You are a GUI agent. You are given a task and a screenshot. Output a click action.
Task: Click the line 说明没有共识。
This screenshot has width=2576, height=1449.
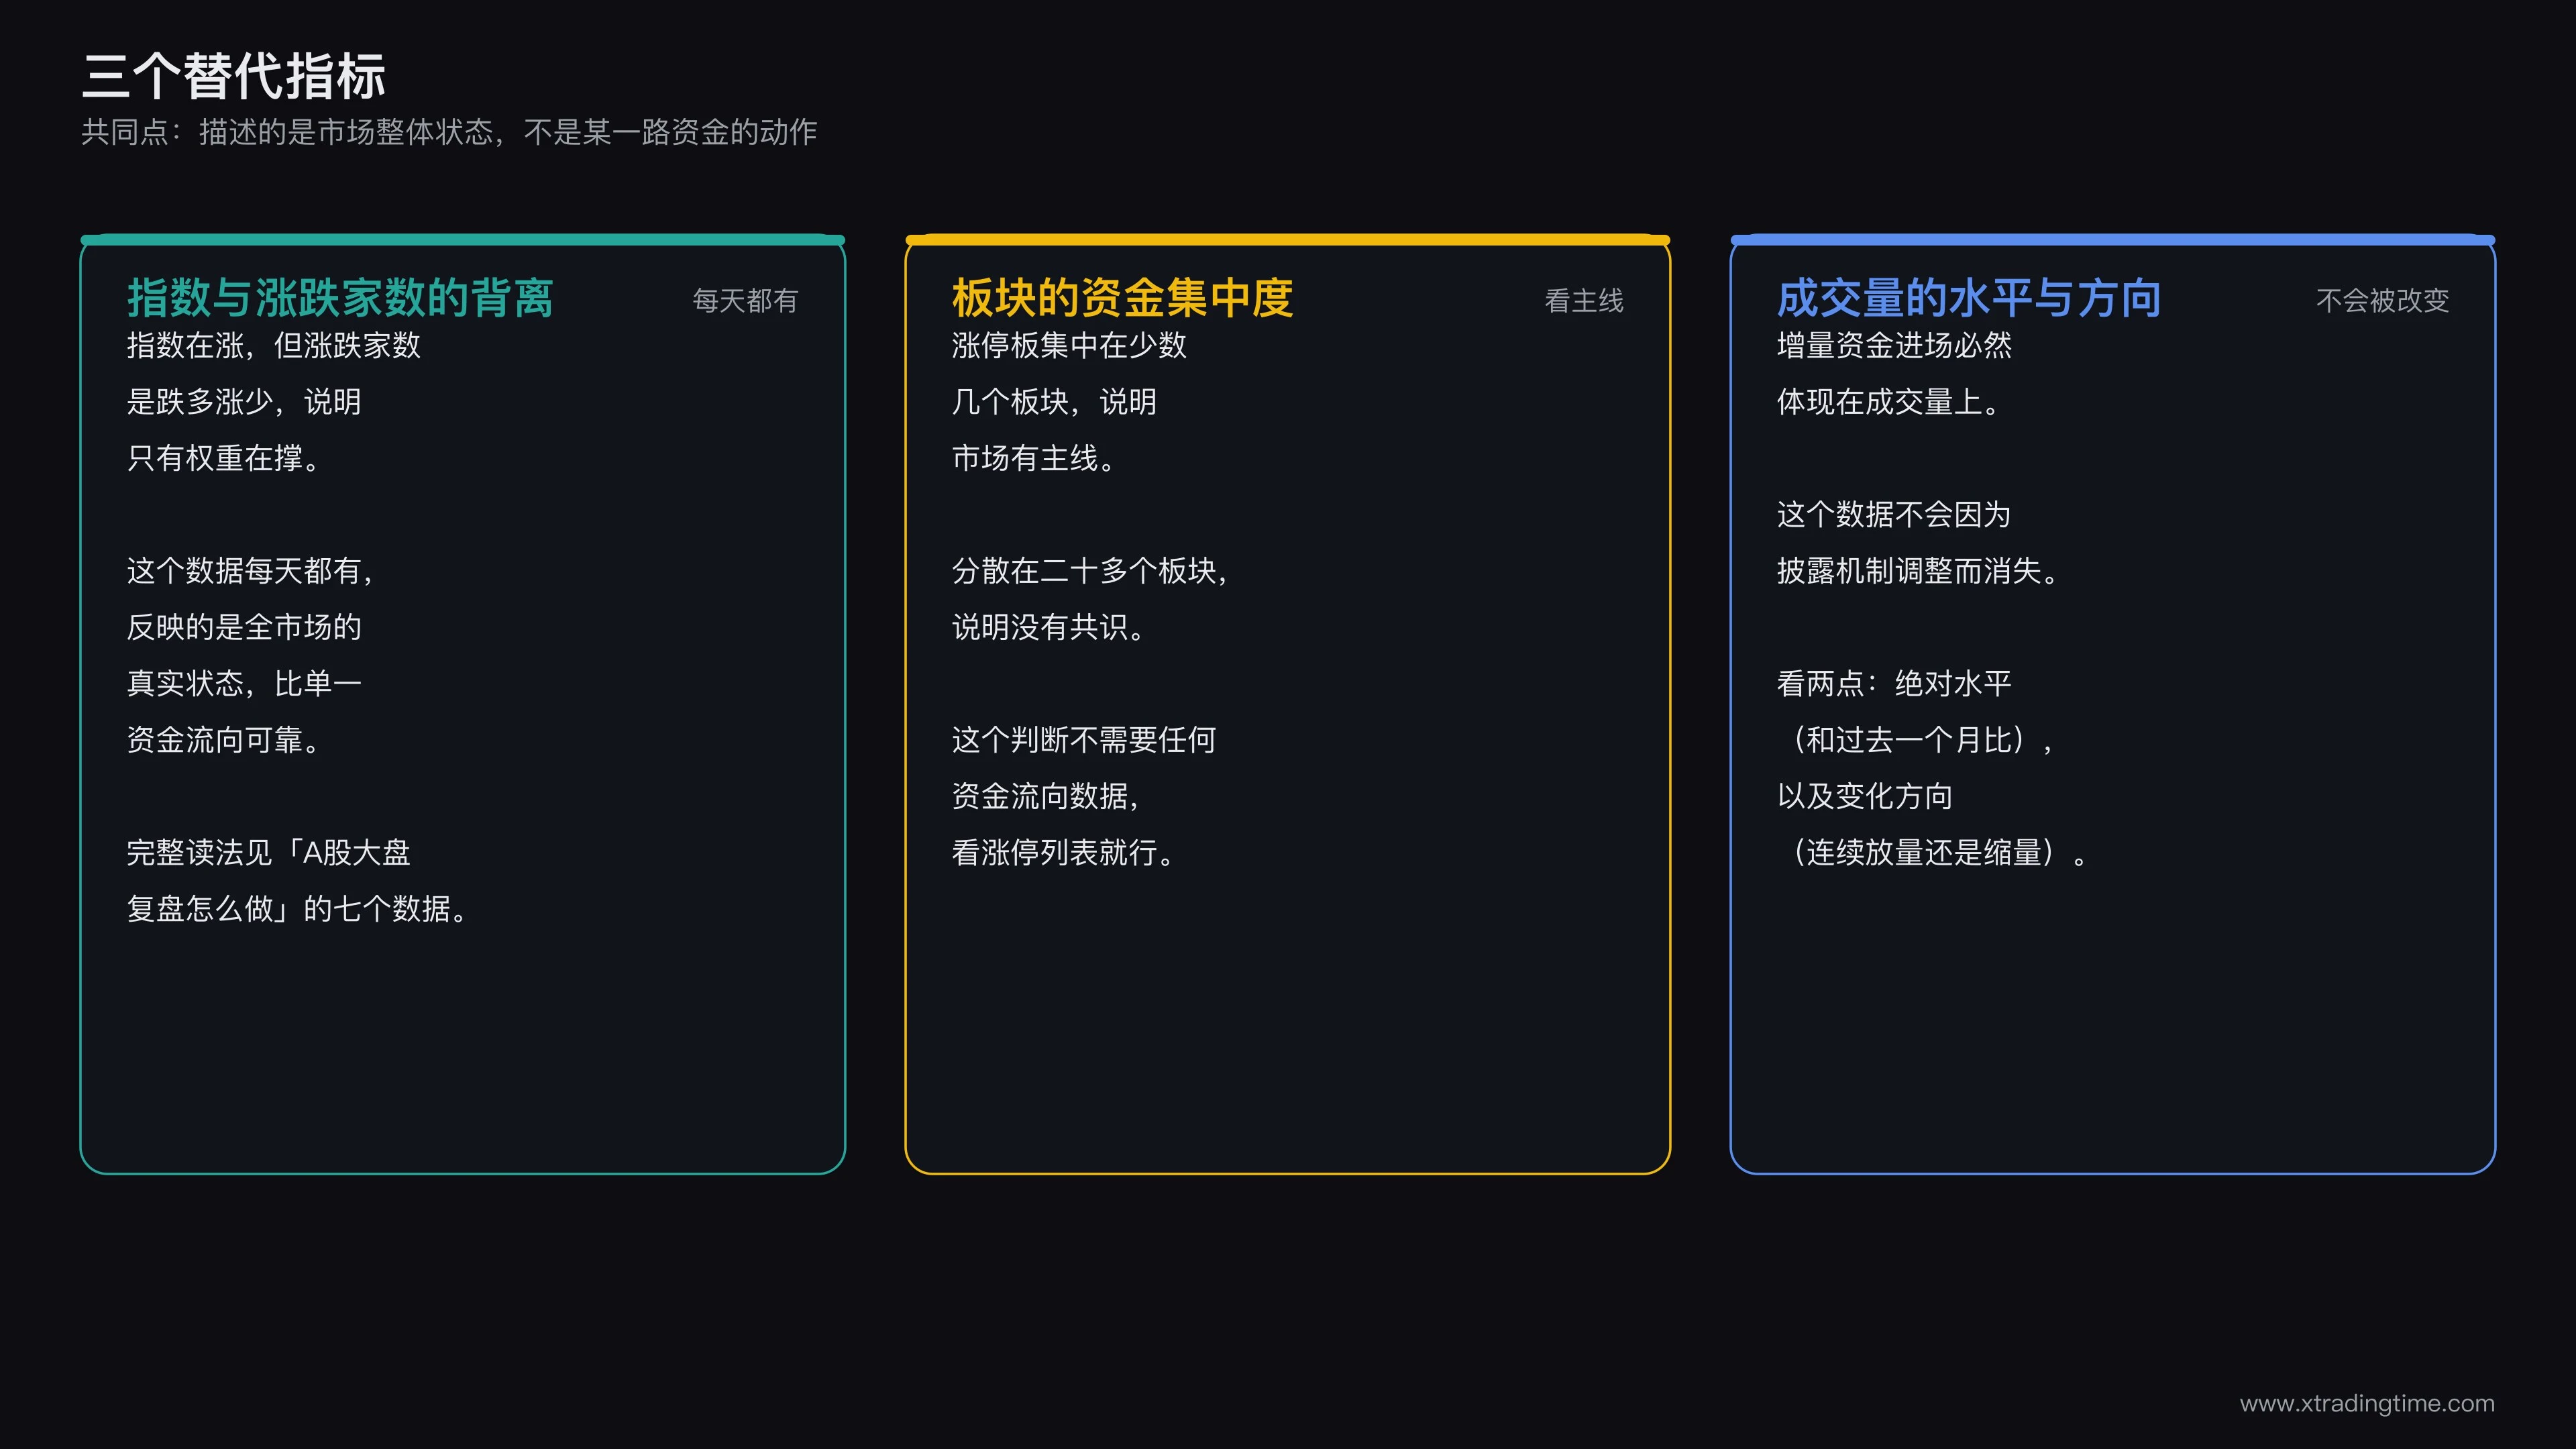(x=1048, y=627)
